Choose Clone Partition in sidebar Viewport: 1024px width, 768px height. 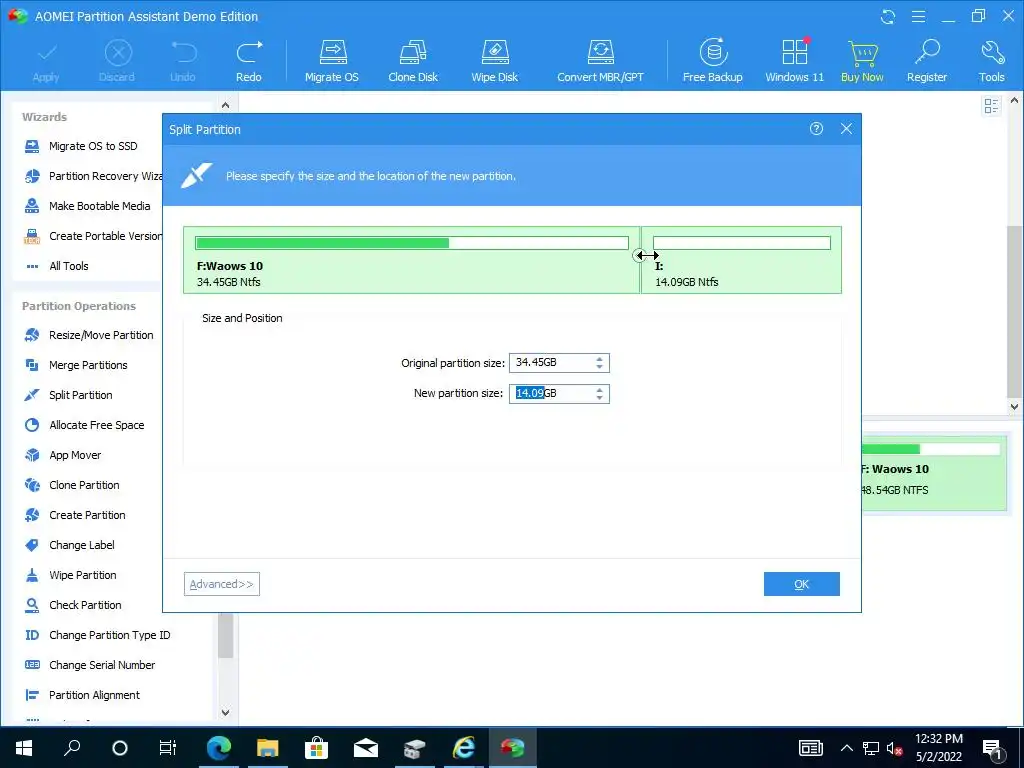click(x=72, y=485)
